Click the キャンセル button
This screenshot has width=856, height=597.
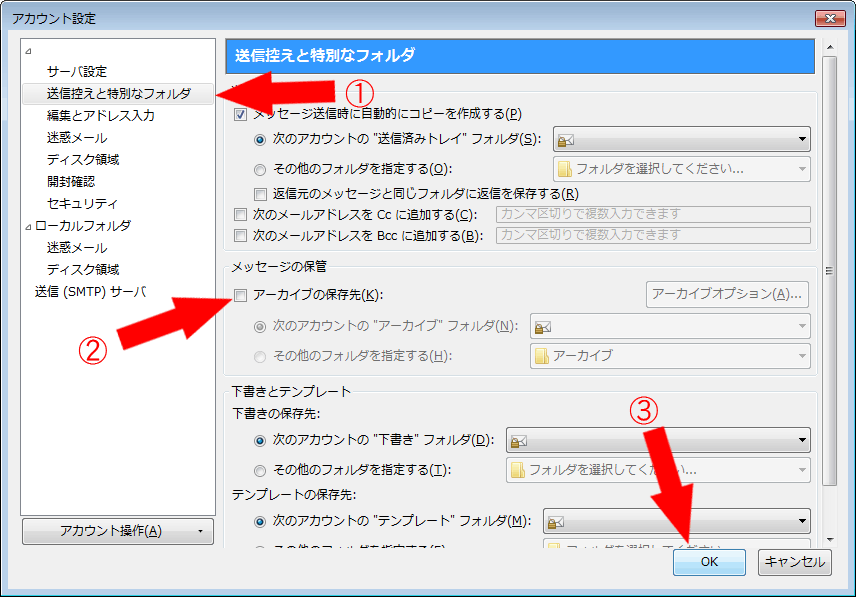tap(794, 562)
